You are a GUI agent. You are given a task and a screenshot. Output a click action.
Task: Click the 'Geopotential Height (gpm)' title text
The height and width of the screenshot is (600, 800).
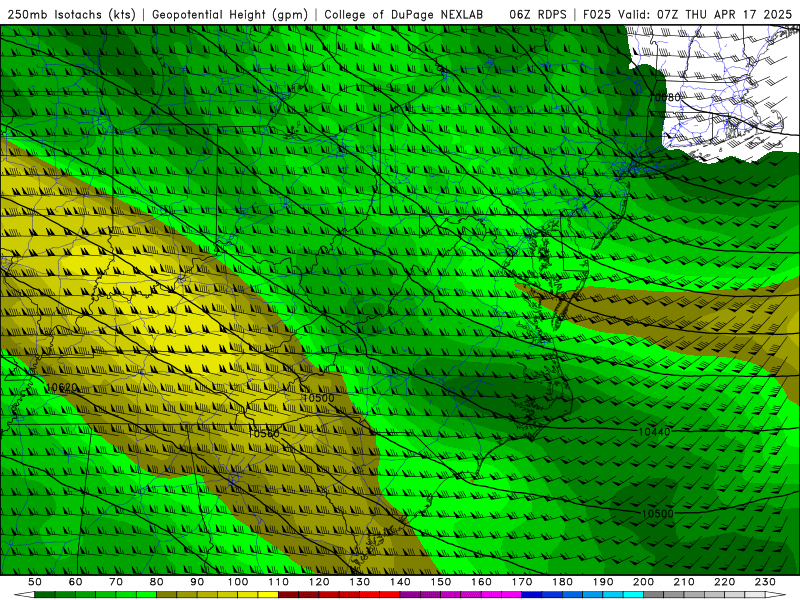(230, 14)
